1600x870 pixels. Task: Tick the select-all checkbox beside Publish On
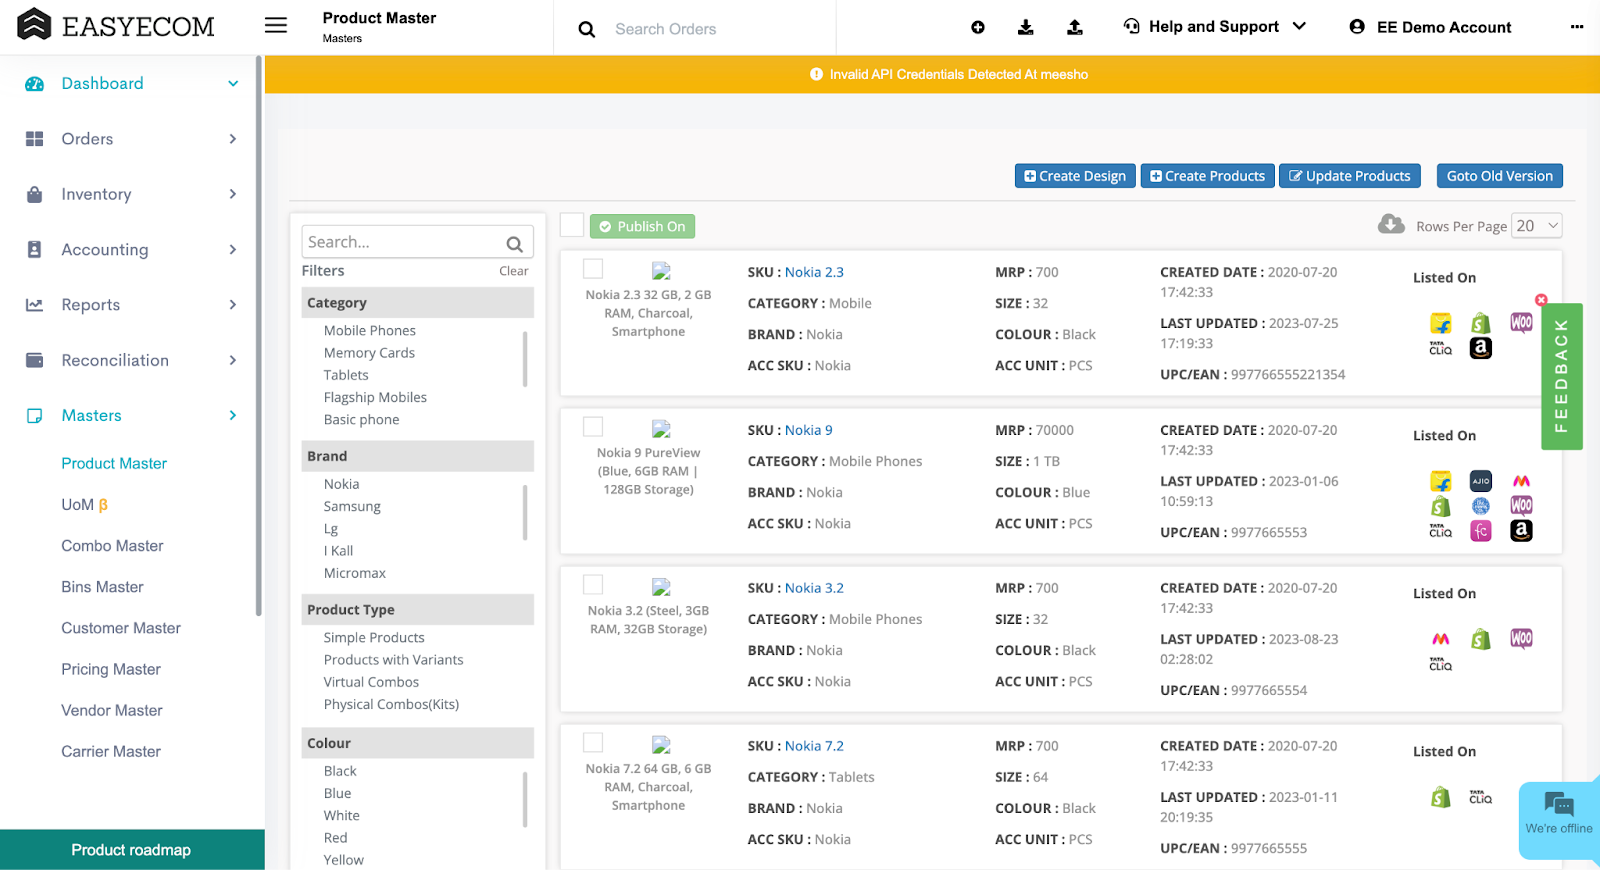point(572,225)
